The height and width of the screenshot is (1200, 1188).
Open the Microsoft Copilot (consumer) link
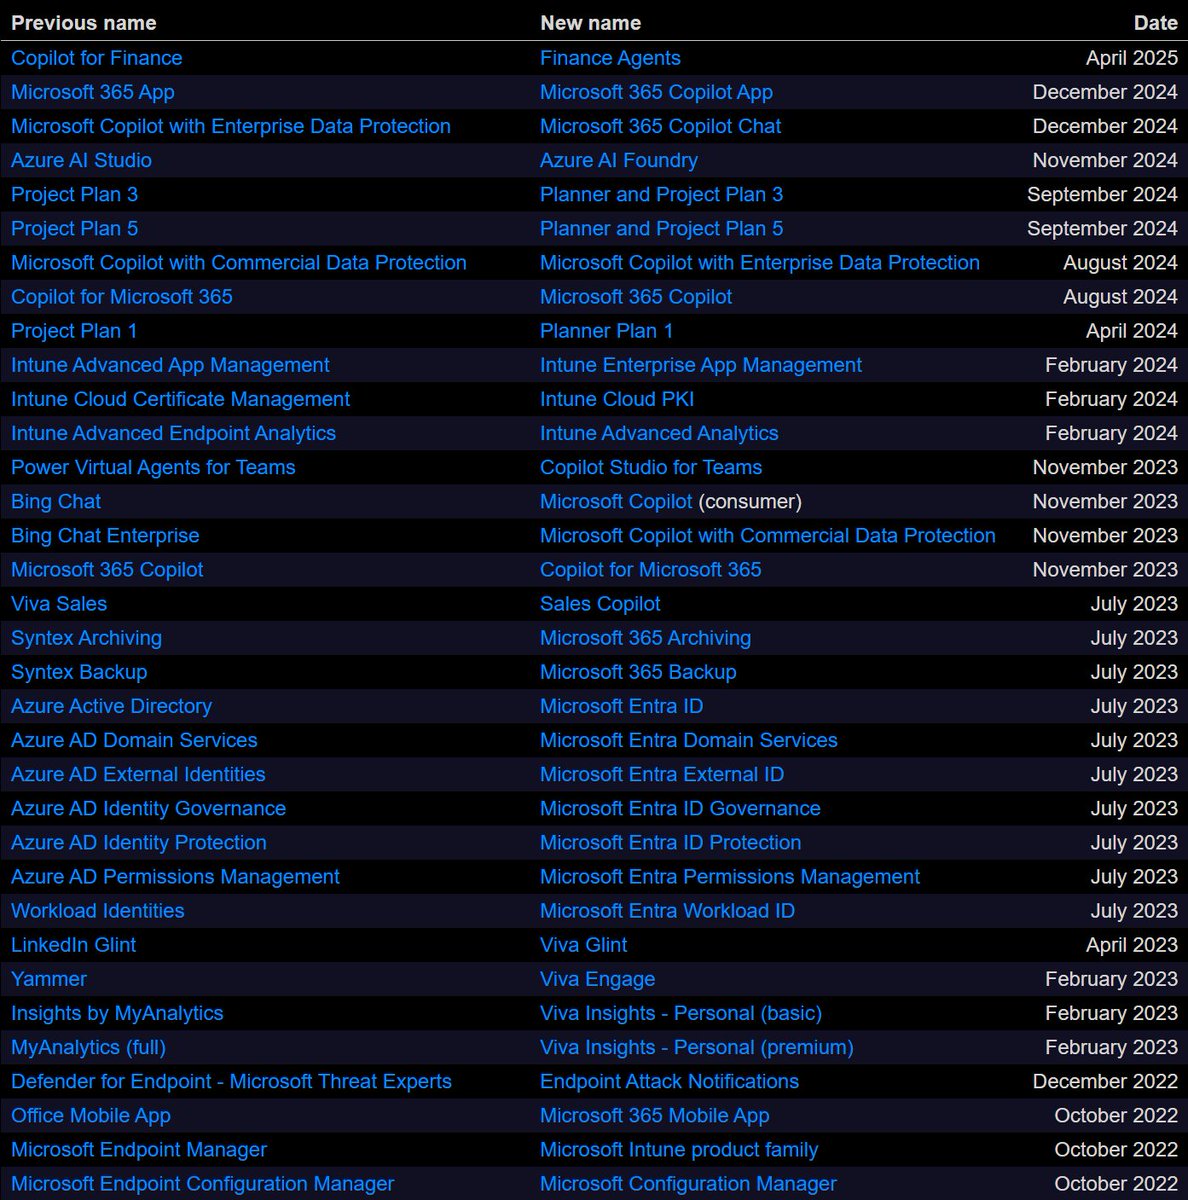616,501
